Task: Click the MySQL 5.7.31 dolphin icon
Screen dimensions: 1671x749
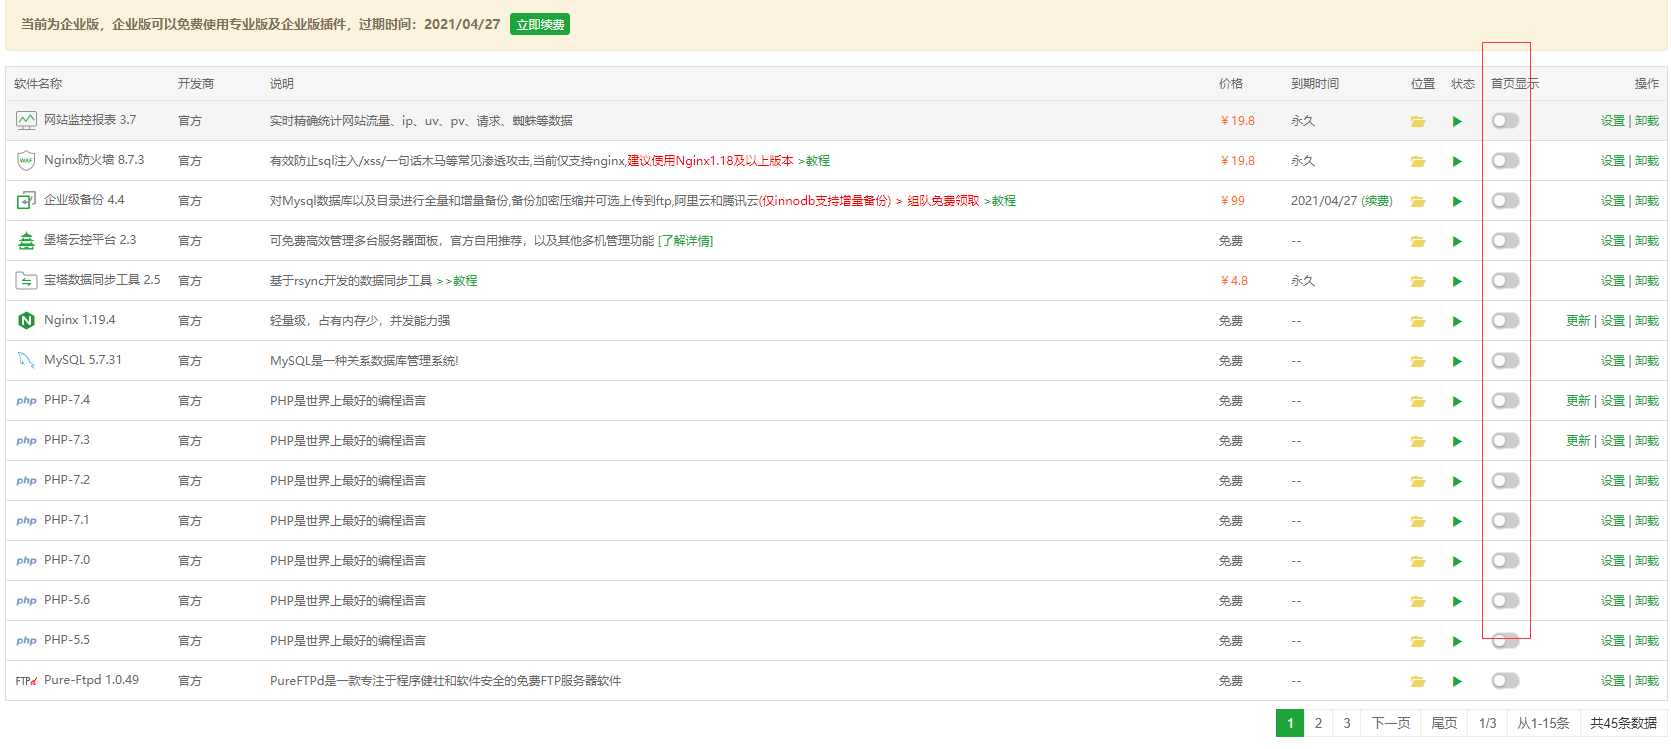Action: click(26, 360)
